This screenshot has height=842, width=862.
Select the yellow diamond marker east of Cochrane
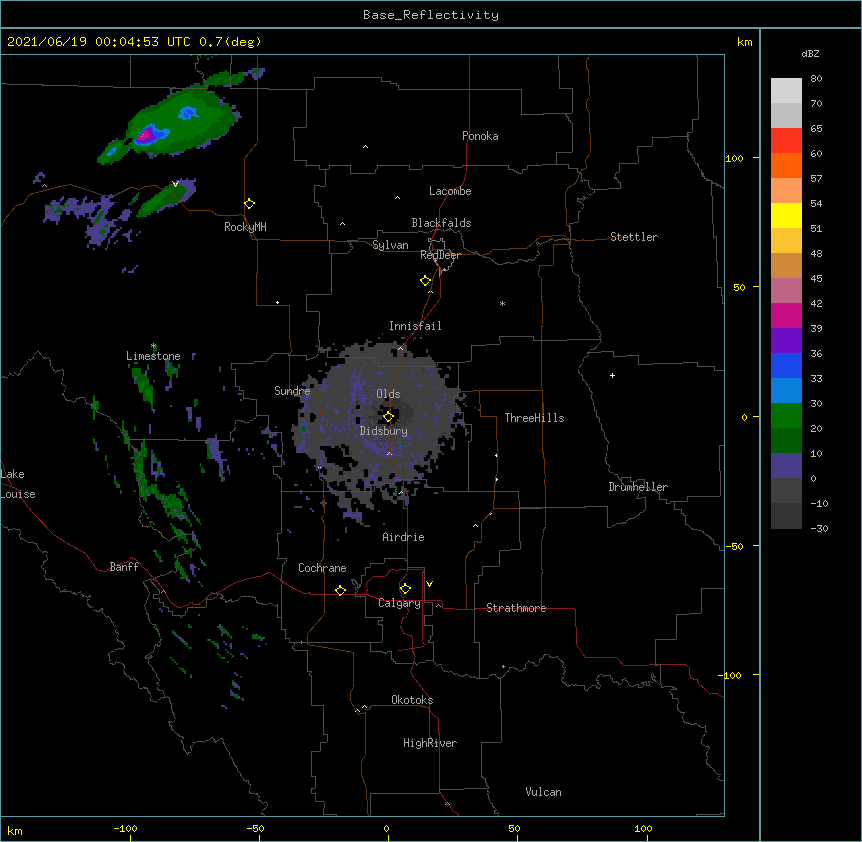pyautogui.click(x=340, y=590)
